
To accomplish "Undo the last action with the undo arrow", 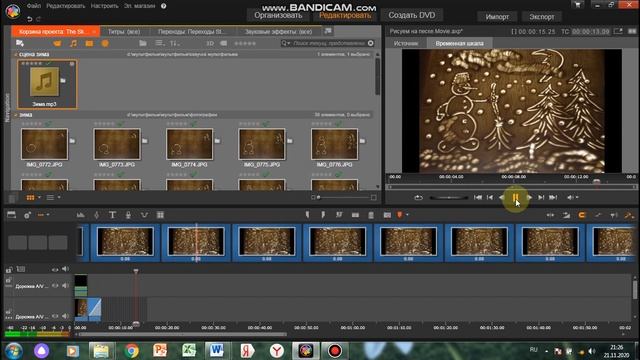I will tap(30, 19).
